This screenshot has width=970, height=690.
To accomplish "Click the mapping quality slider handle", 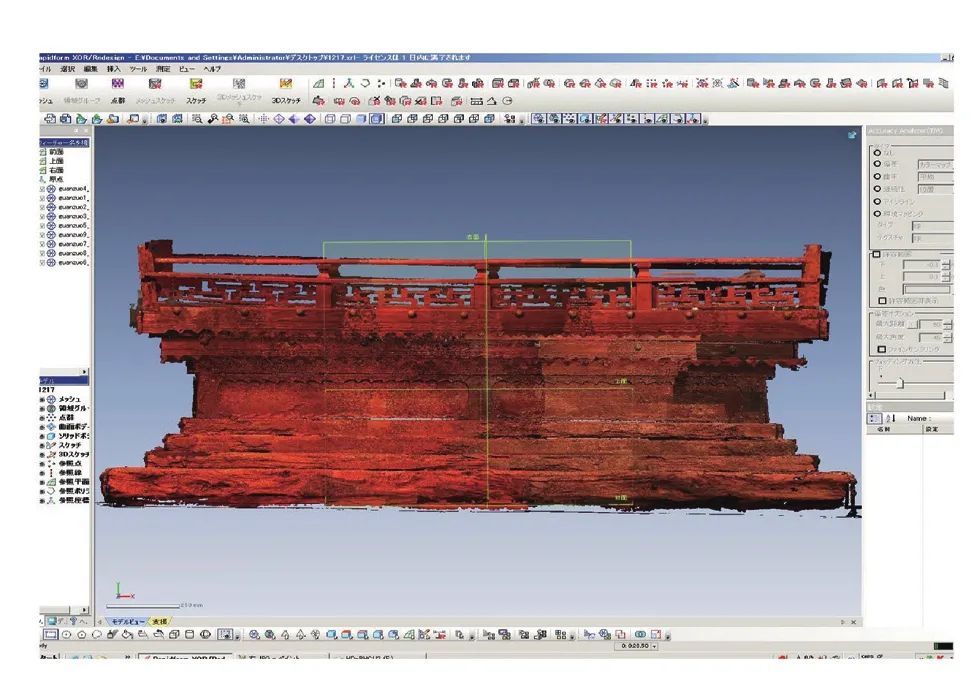I will (900, 384).
